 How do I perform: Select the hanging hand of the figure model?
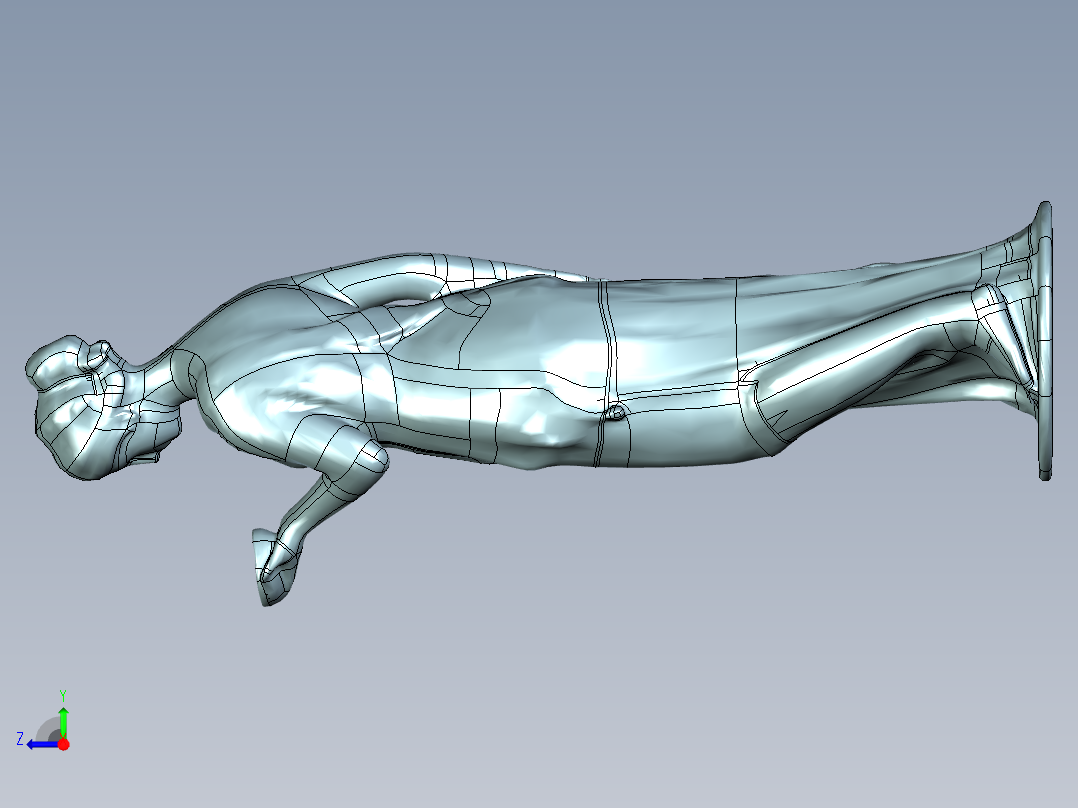pos(275,567)
